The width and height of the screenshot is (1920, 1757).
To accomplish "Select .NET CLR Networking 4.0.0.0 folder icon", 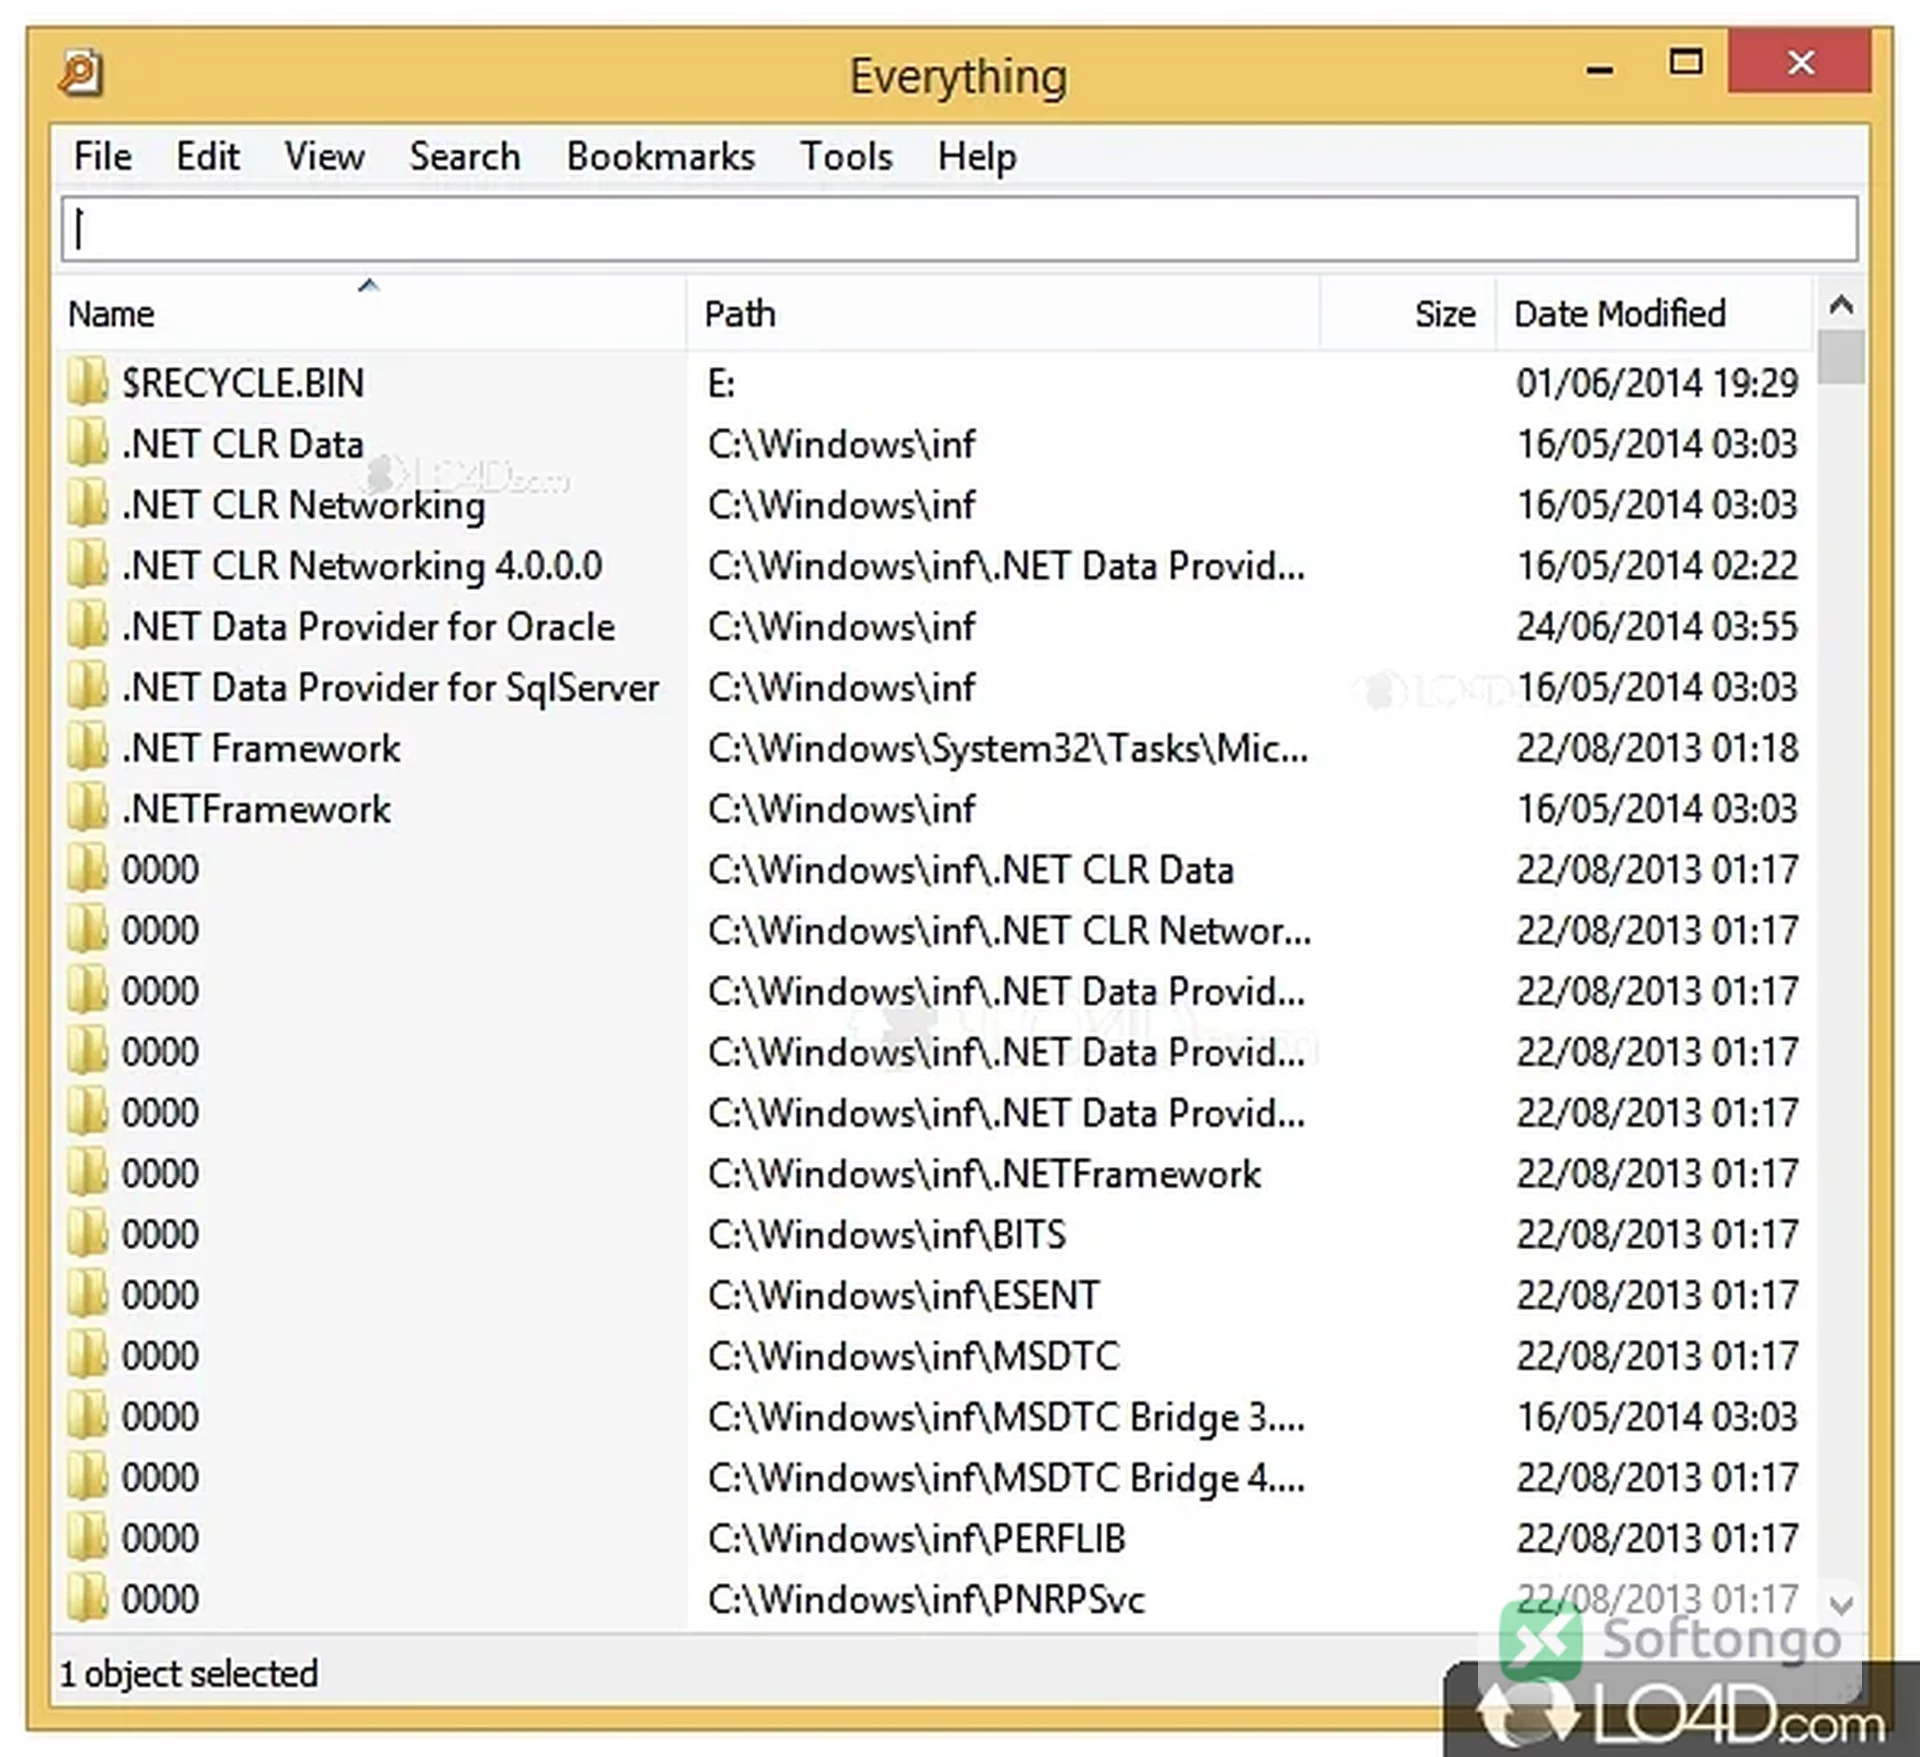I will pyautogui.click(x=88, y=565).
